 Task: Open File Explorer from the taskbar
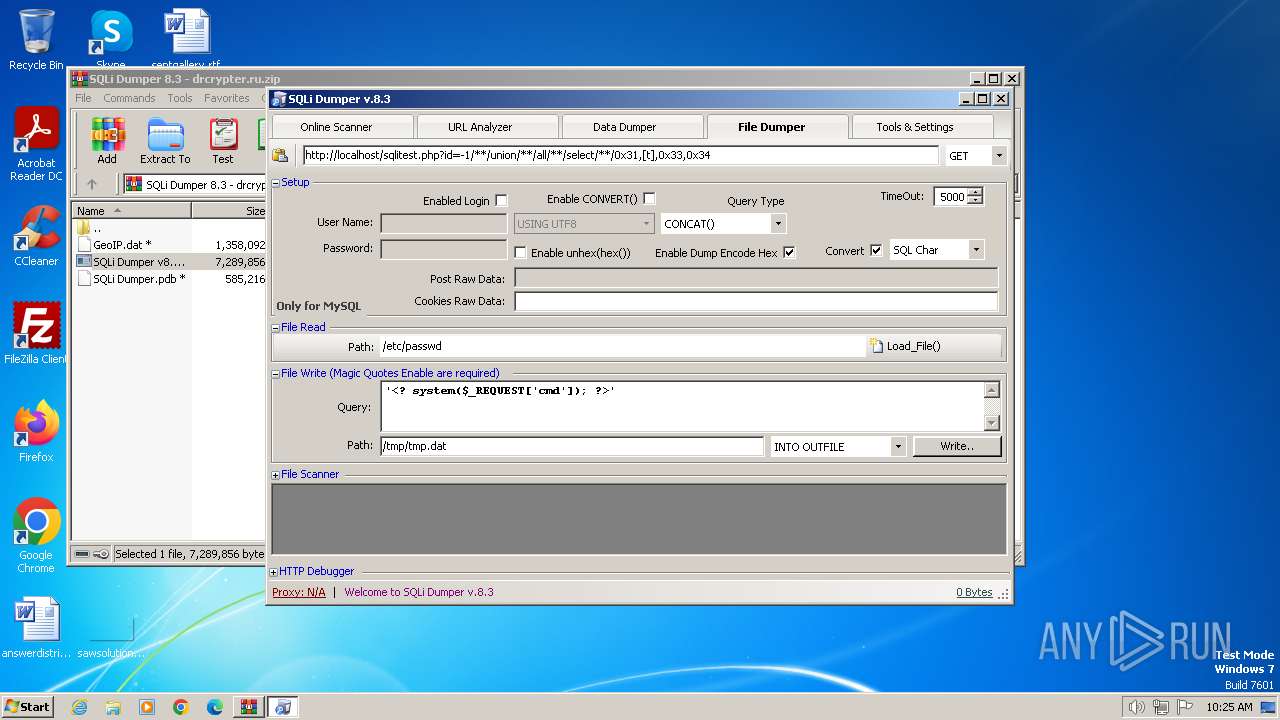(x=113, y=707)
